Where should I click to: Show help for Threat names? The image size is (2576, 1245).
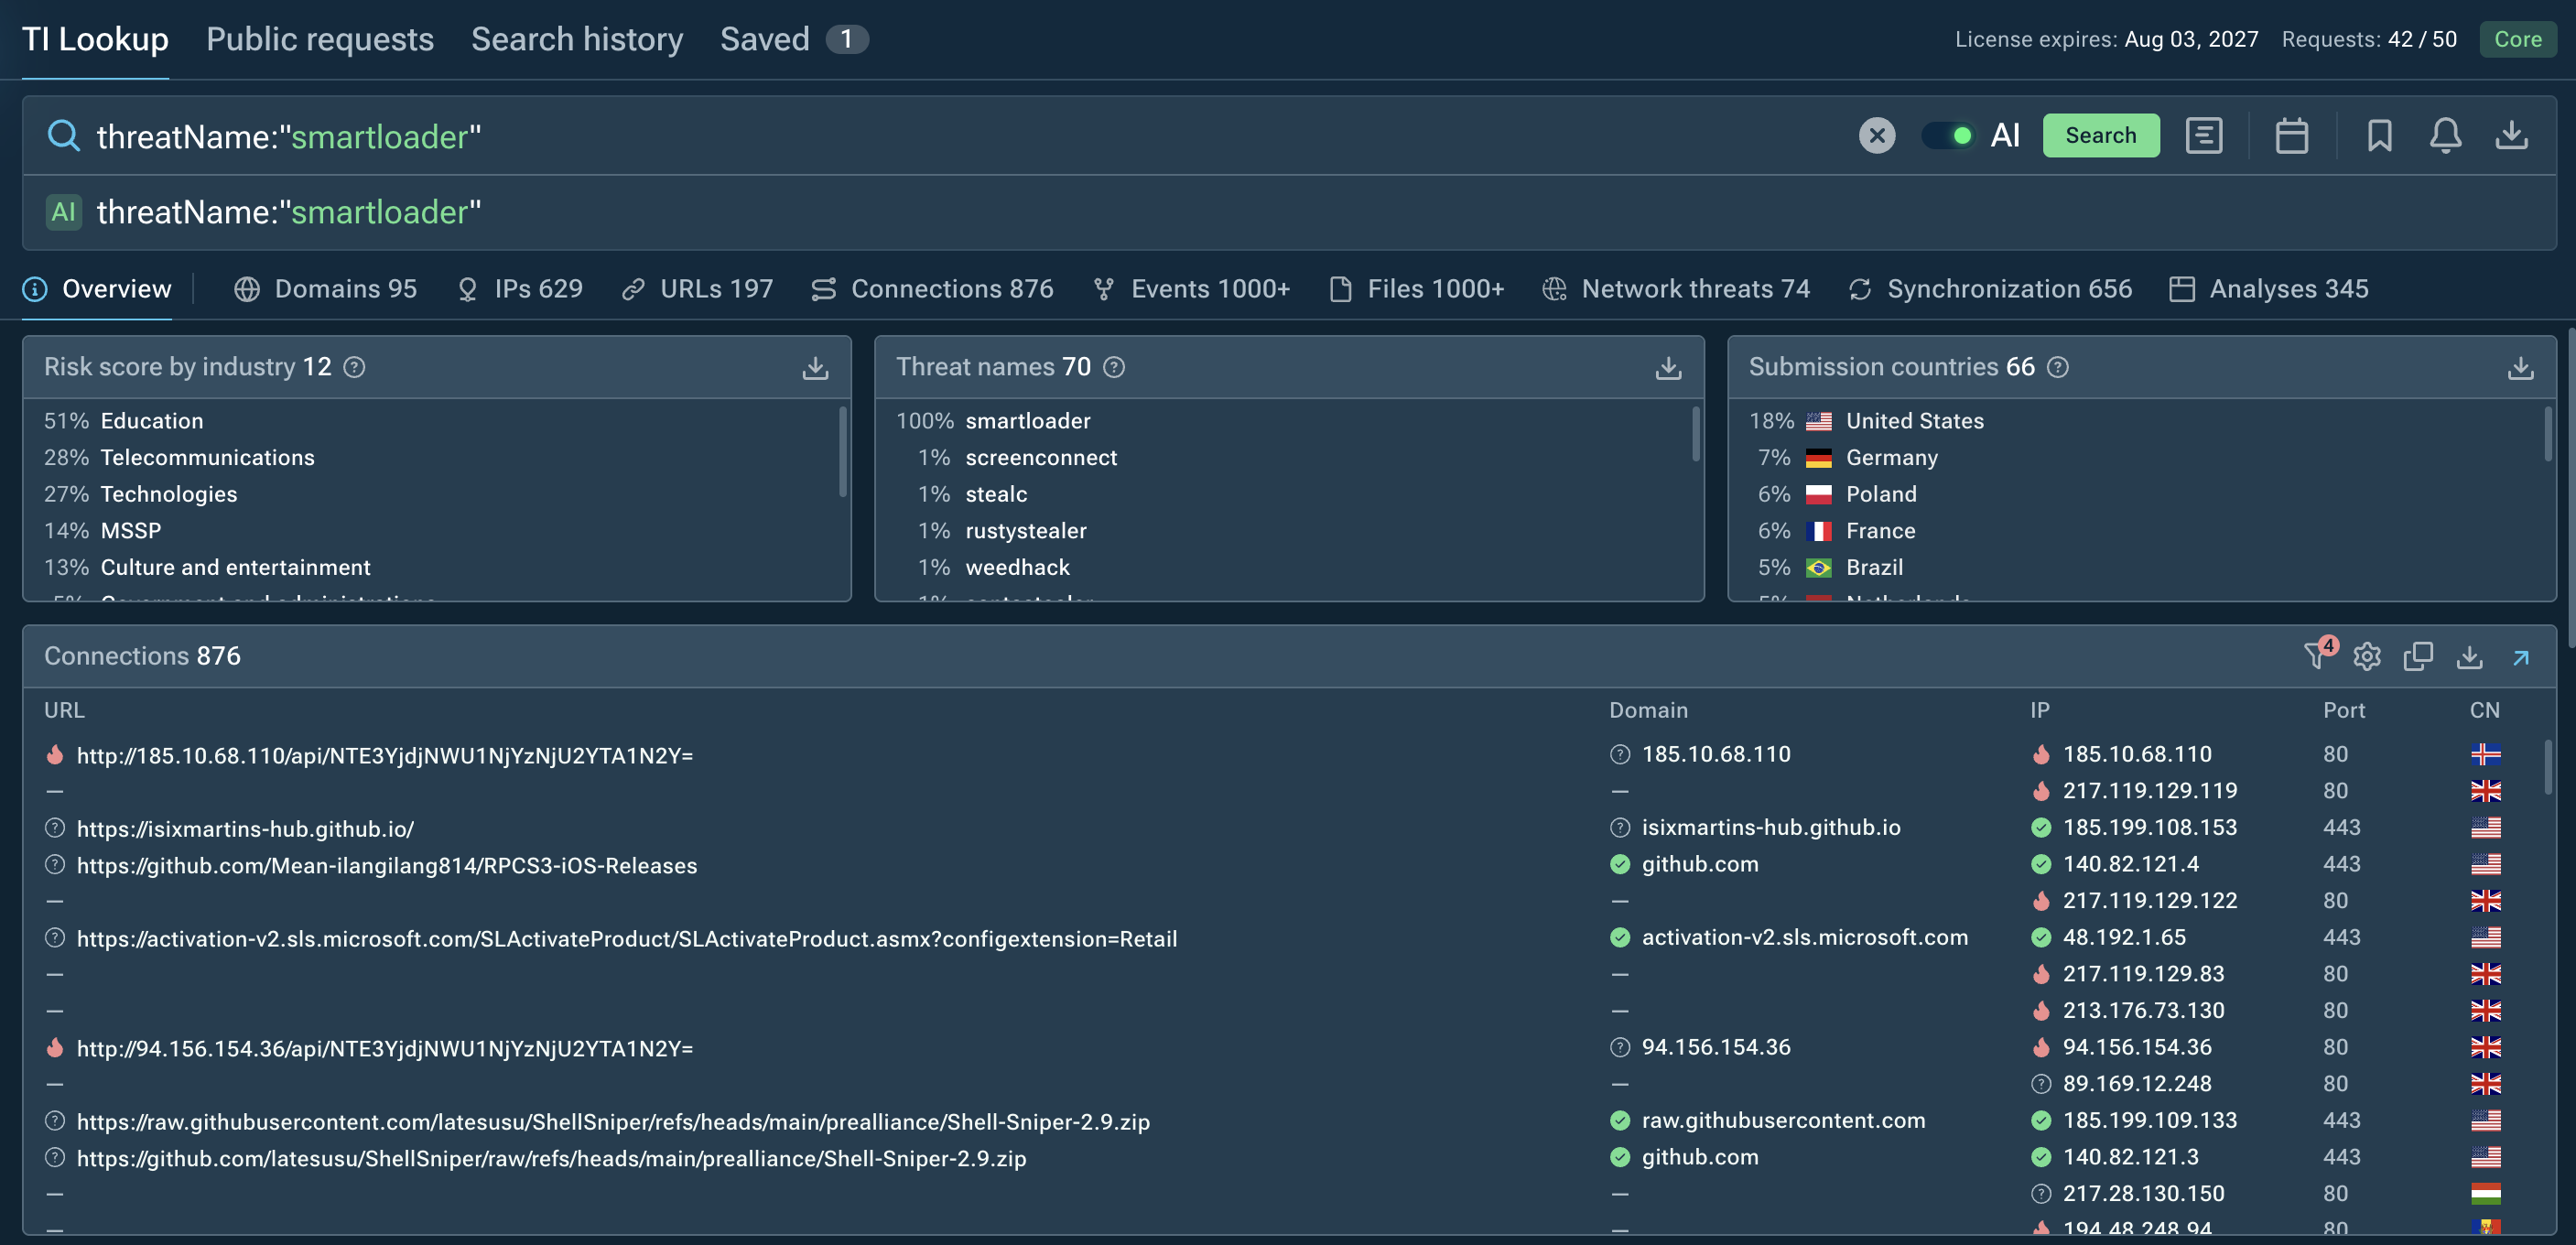(1114, 367)
